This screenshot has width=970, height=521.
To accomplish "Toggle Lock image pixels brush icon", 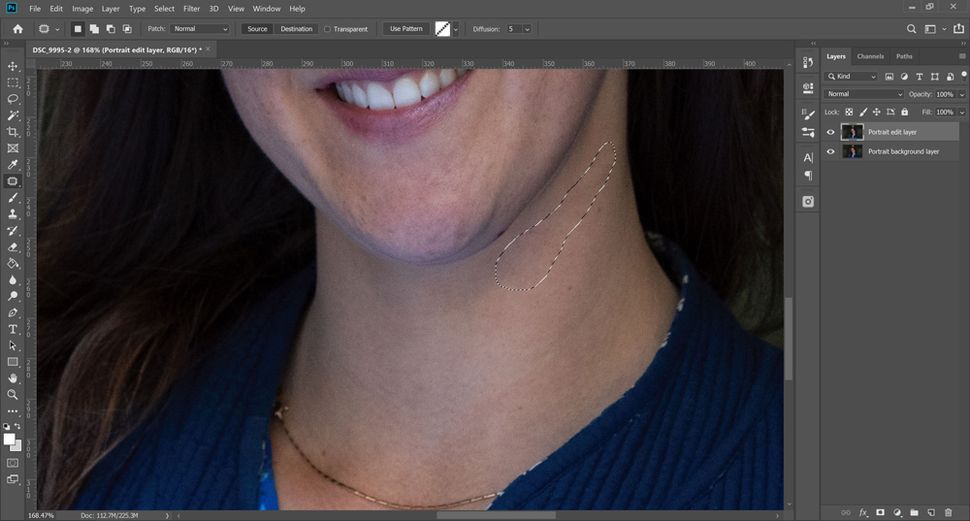I will [x=863, y=112].
